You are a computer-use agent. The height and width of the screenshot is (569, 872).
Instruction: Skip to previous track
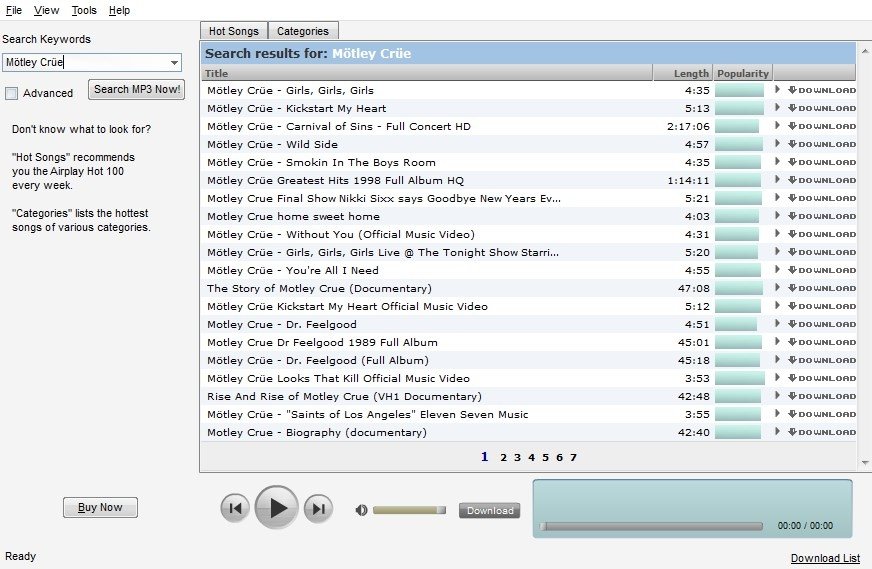235,508
